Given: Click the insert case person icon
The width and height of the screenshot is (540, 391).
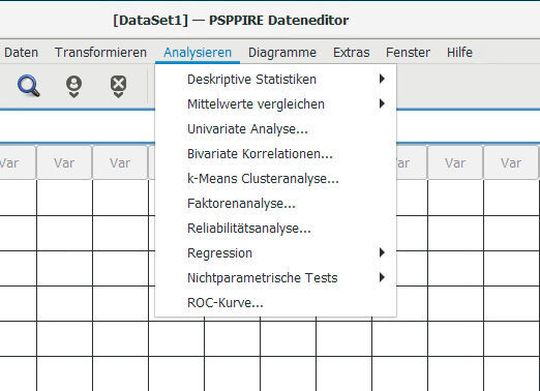Looking at the screenshot, I should 74,87.
